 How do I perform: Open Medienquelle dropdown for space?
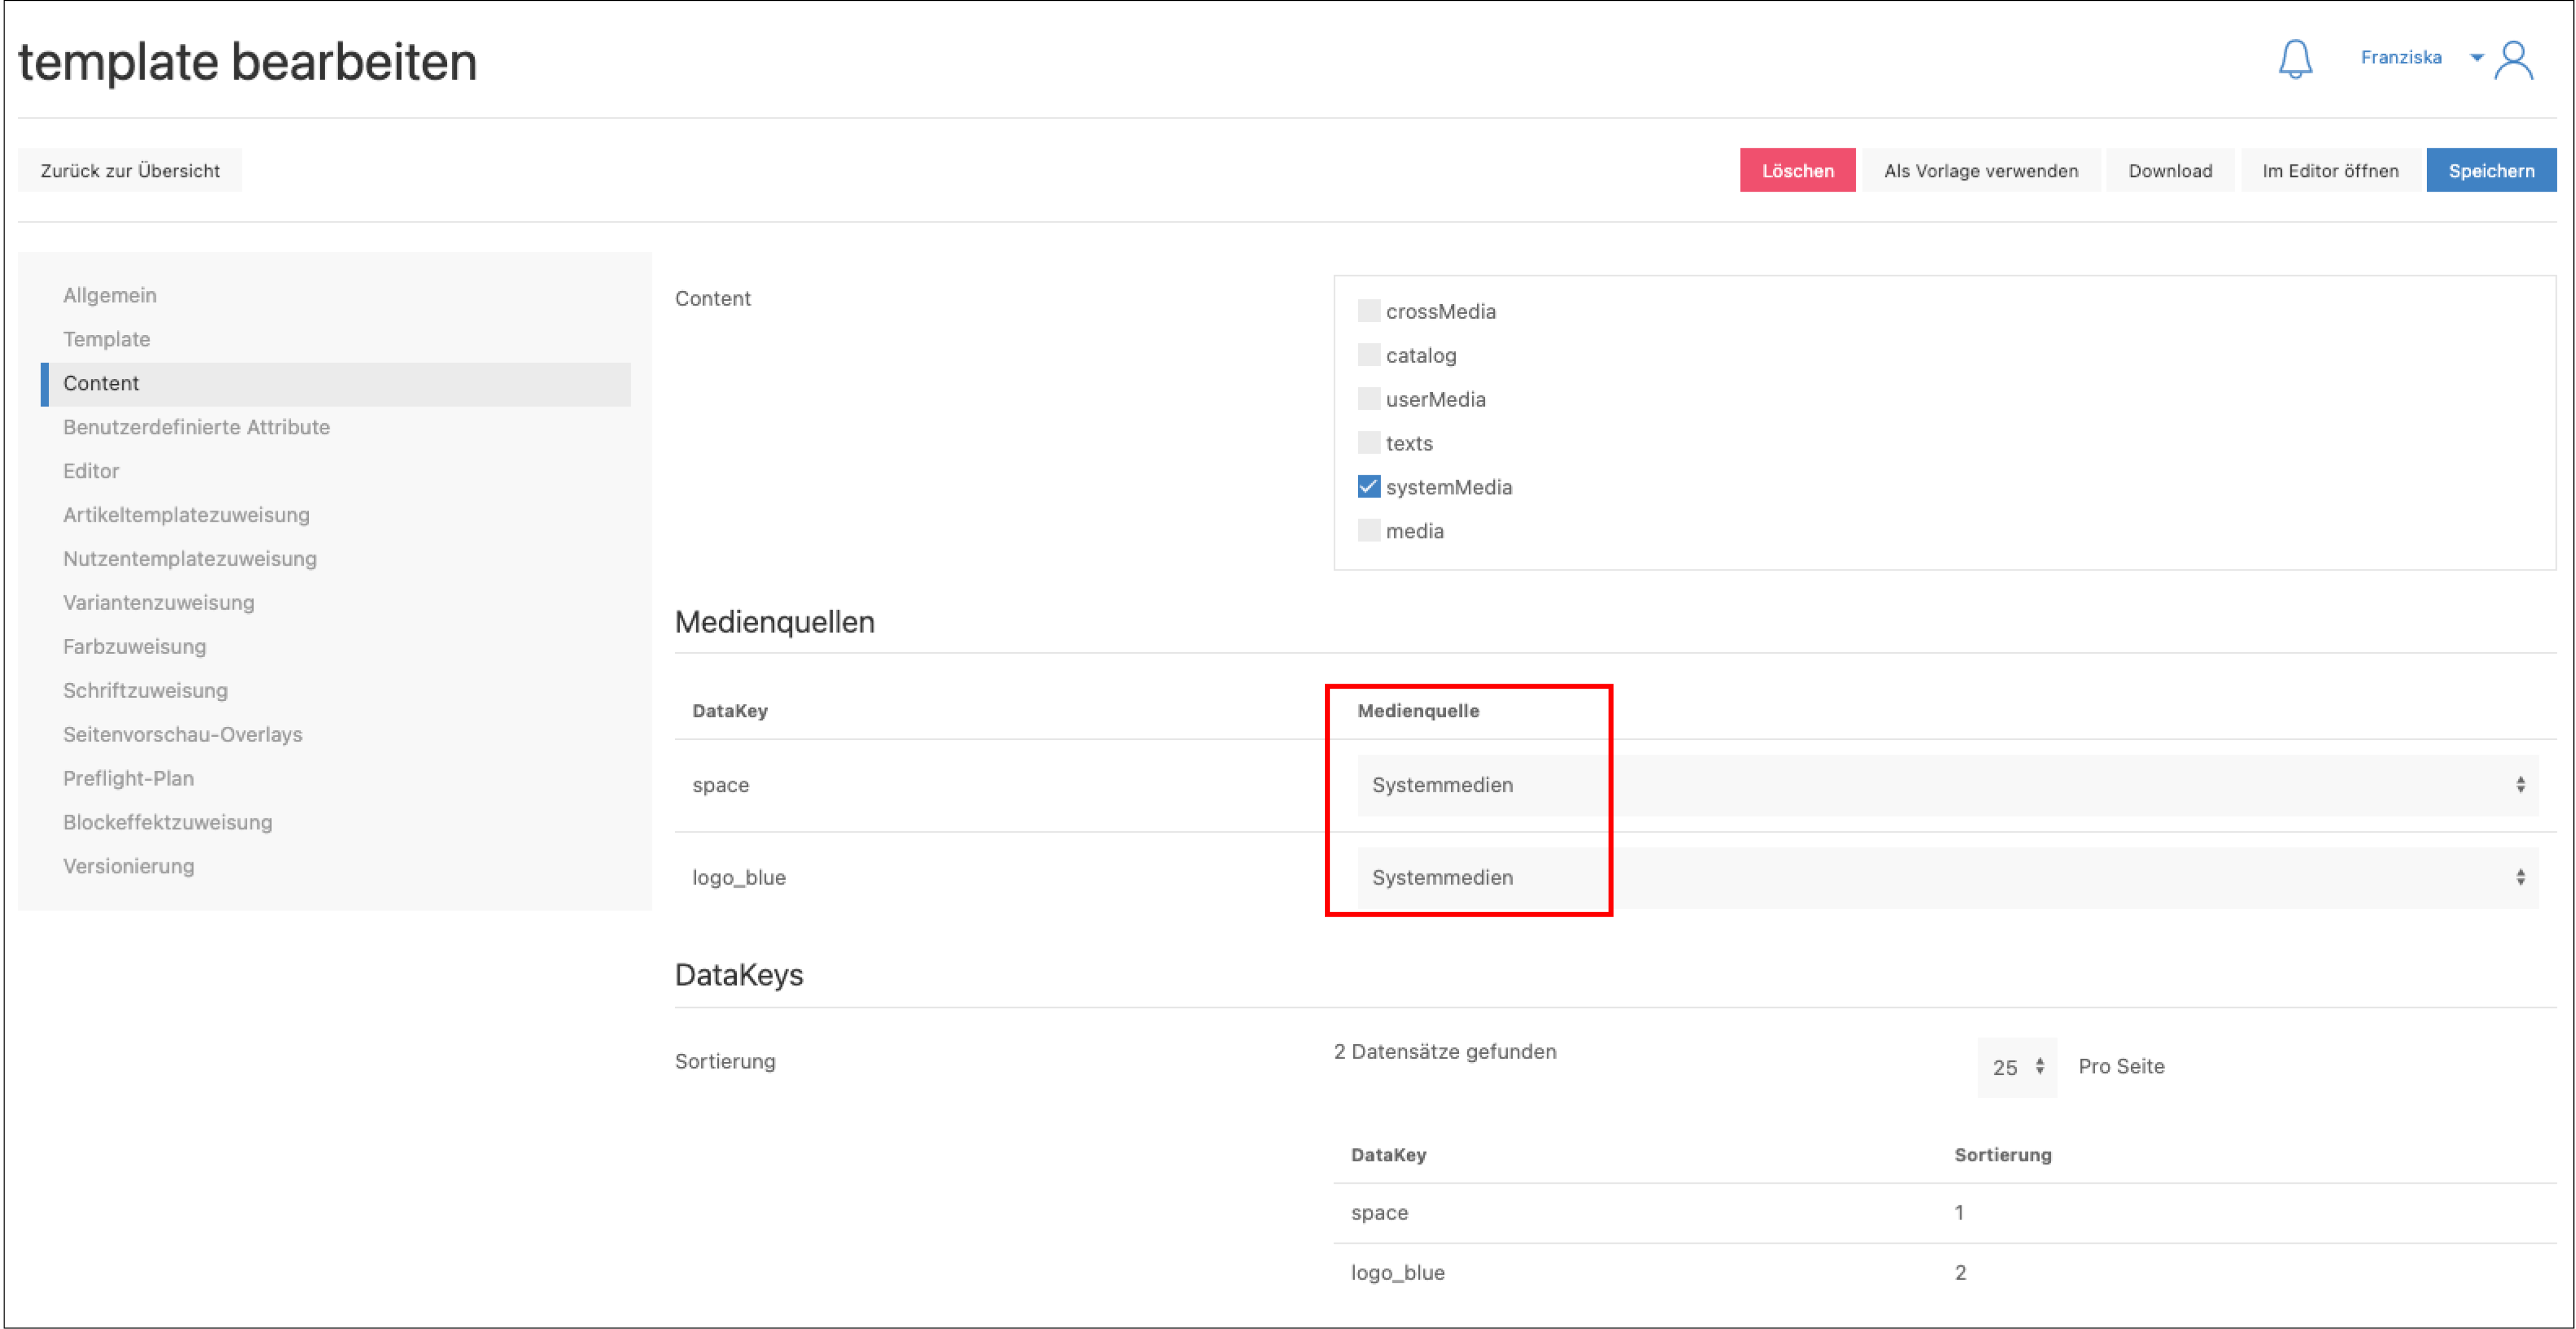pos(1946,785)
